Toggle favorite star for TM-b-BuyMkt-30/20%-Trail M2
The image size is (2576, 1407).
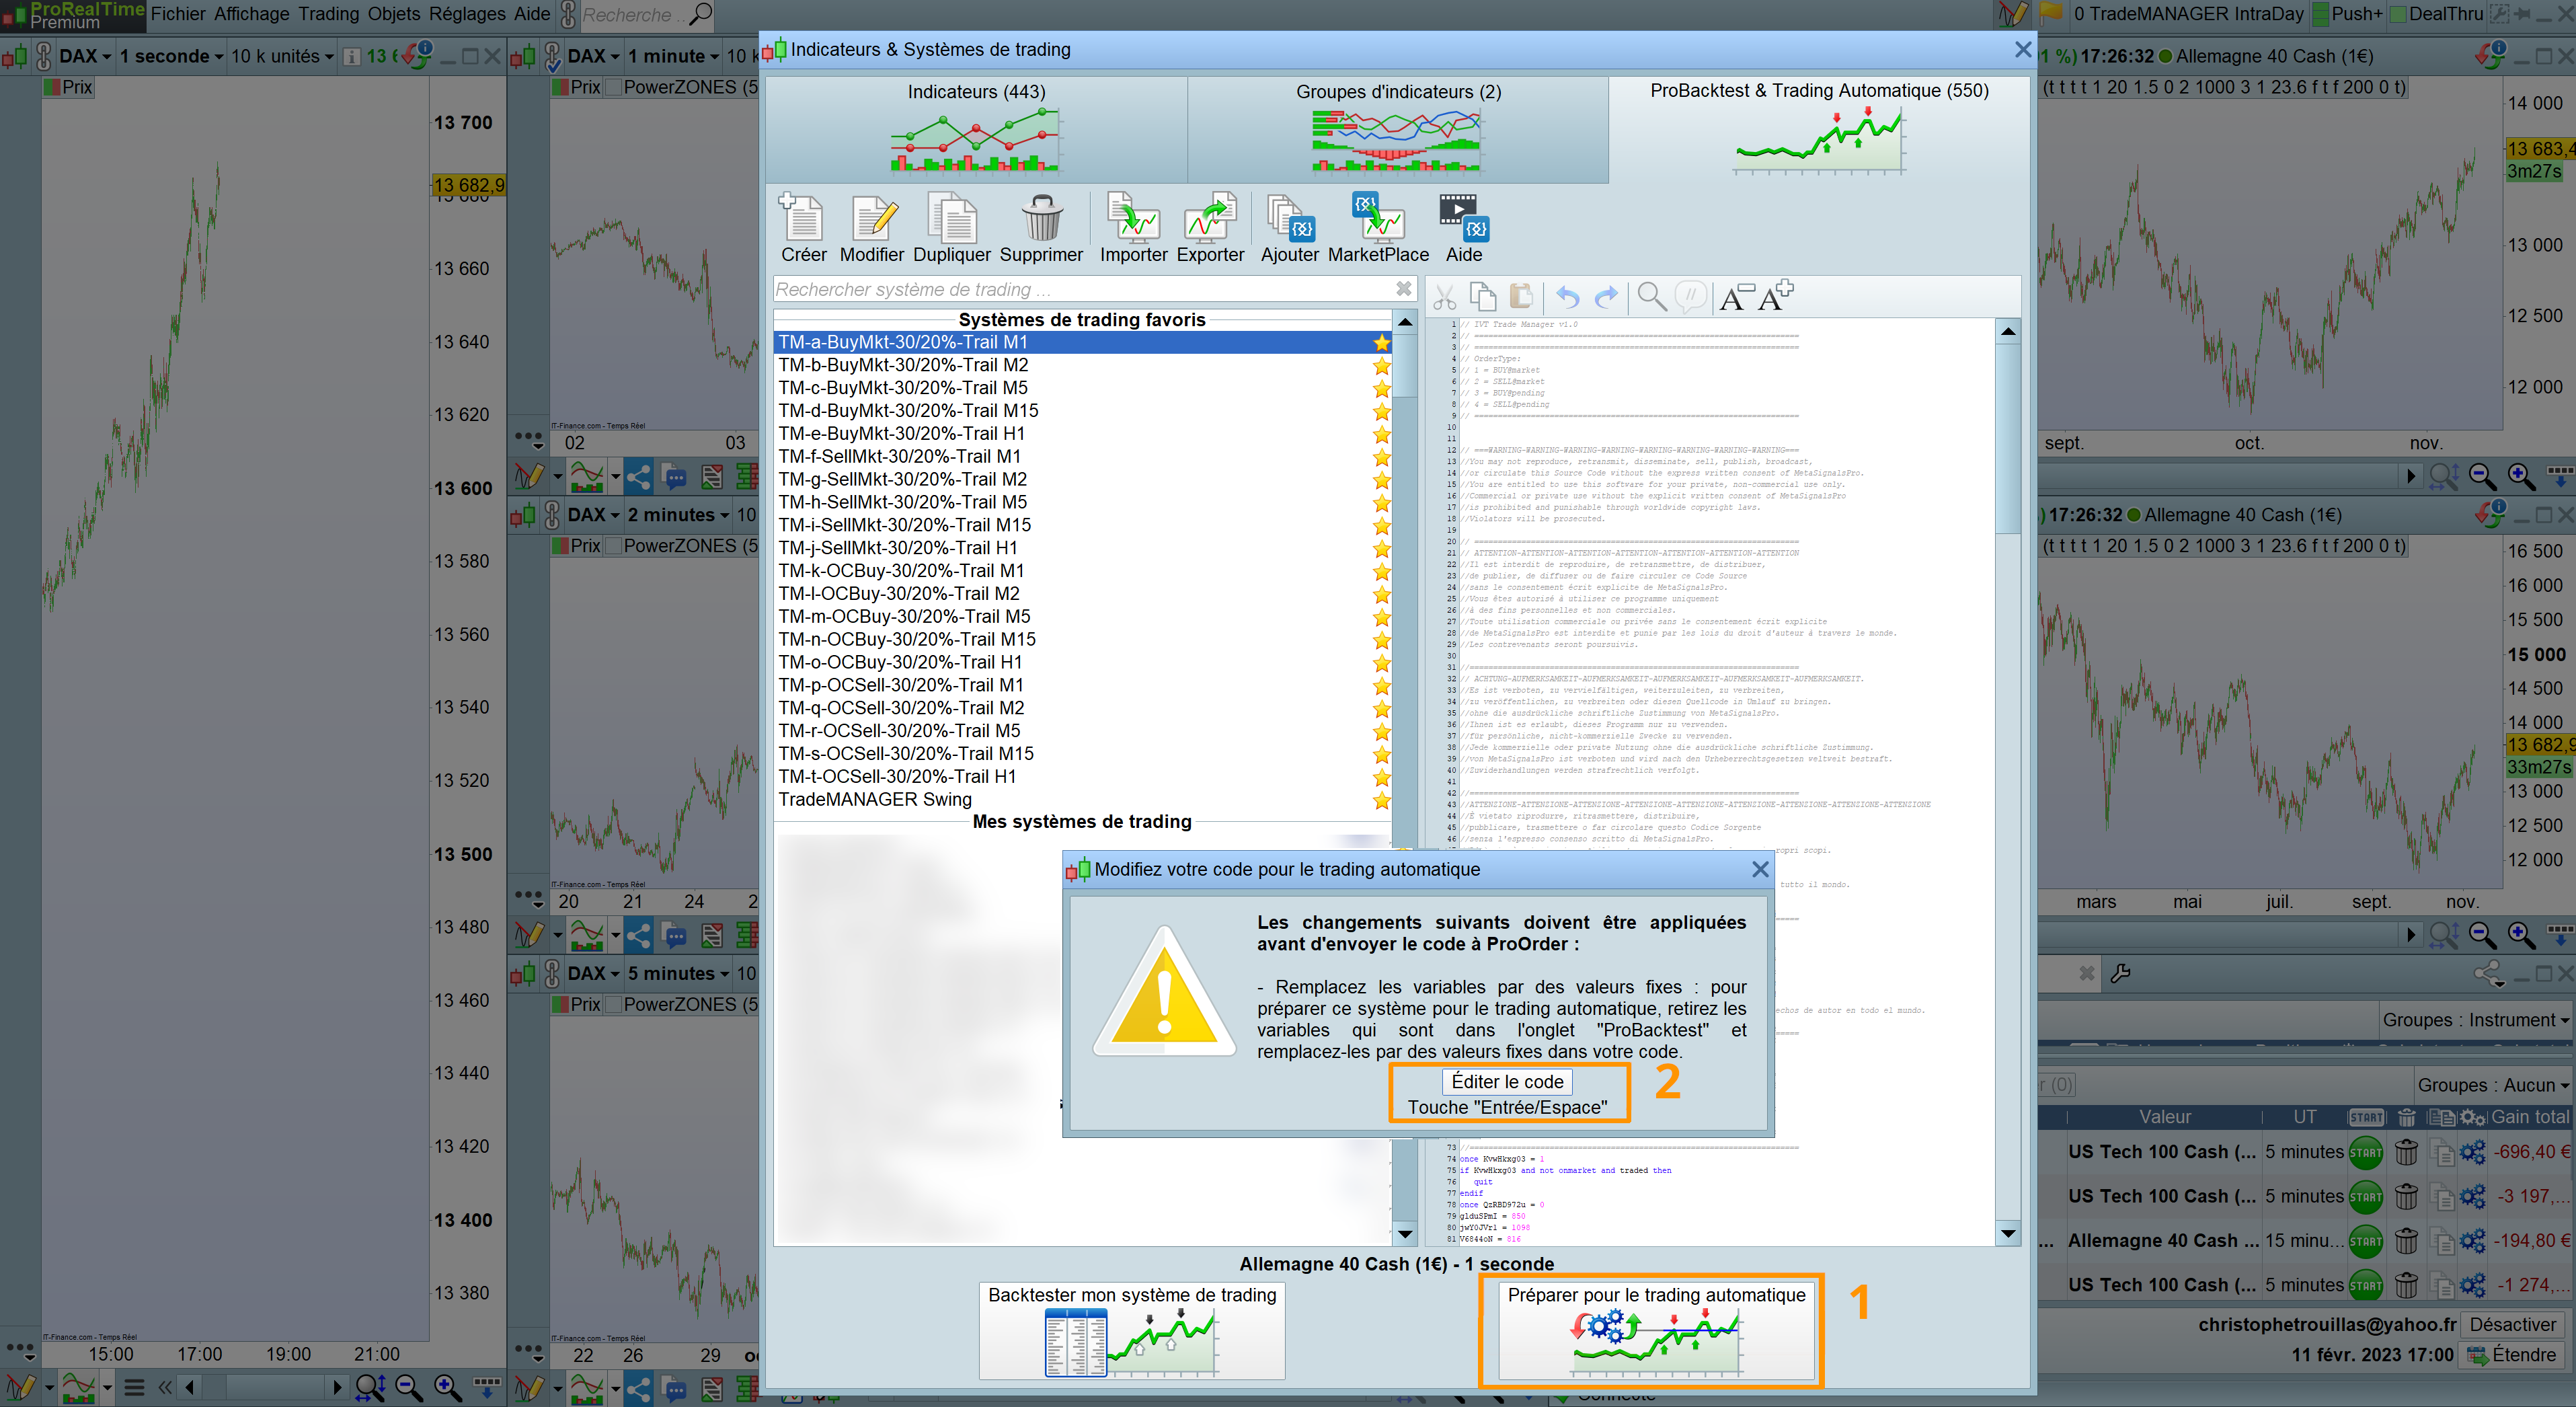point(1381,366)
